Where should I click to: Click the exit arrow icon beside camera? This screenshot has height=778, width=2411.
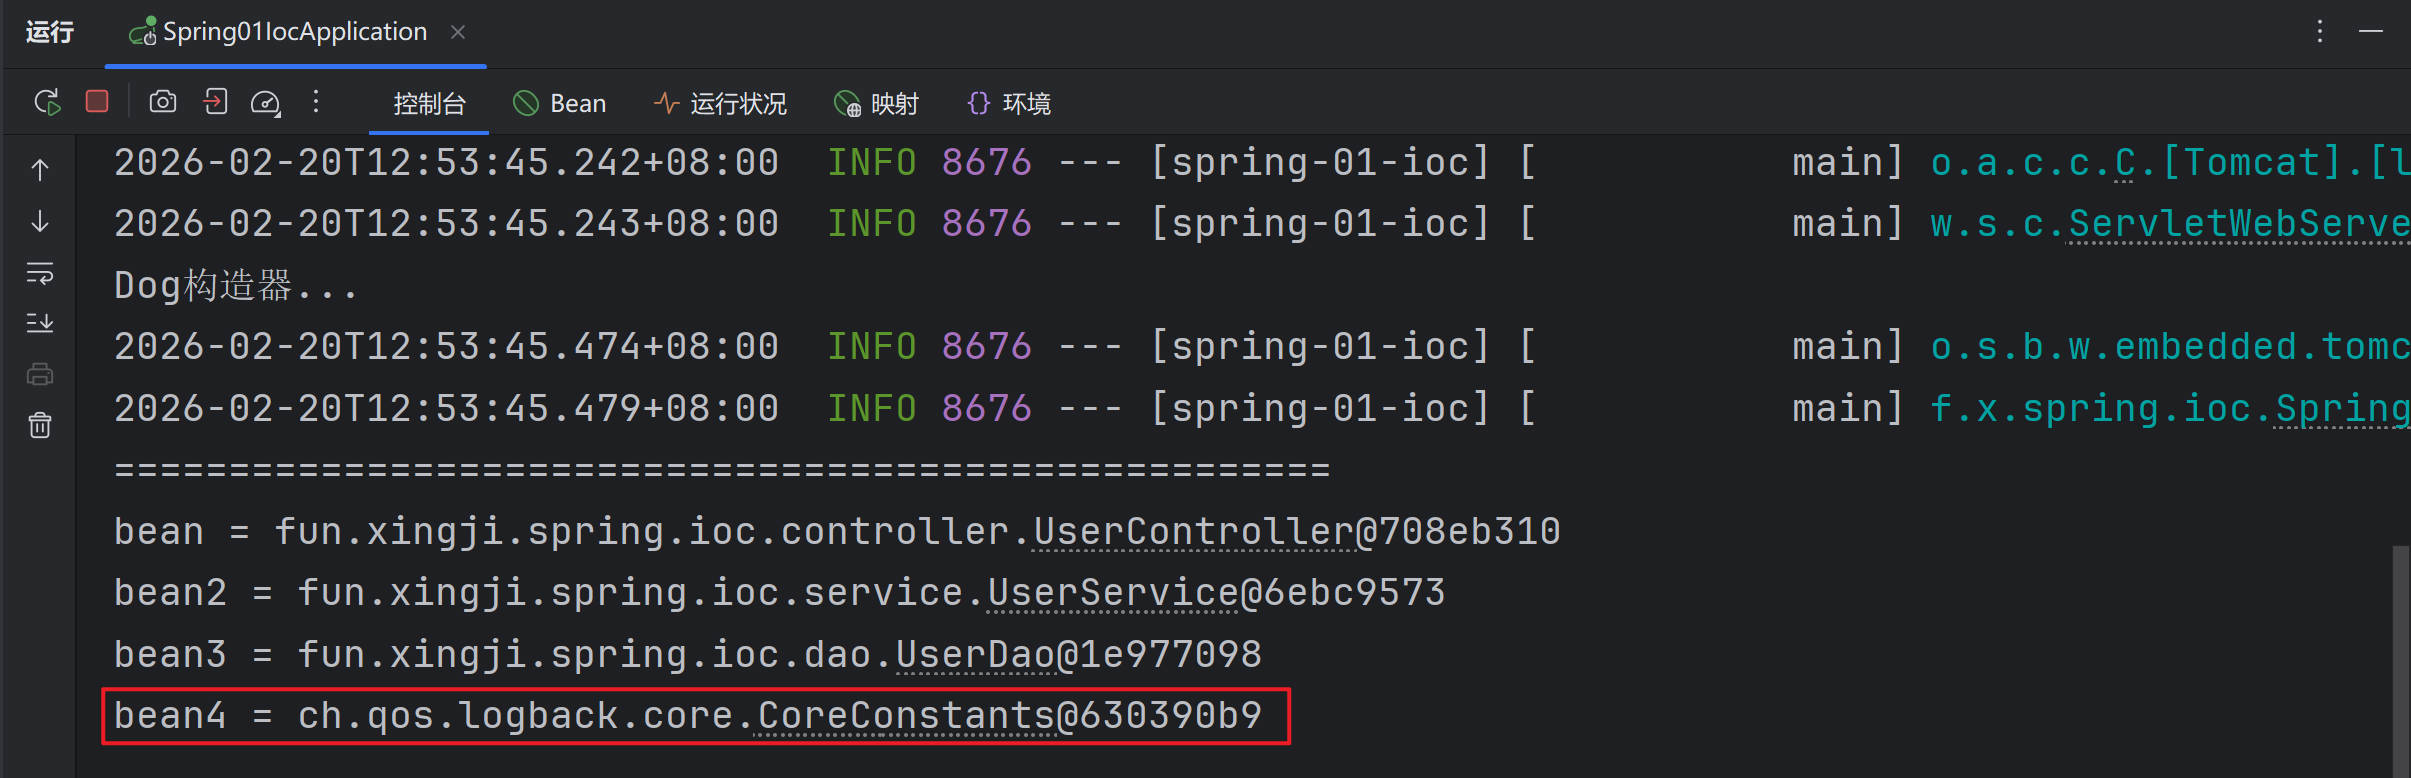click(x=215, y=102)
